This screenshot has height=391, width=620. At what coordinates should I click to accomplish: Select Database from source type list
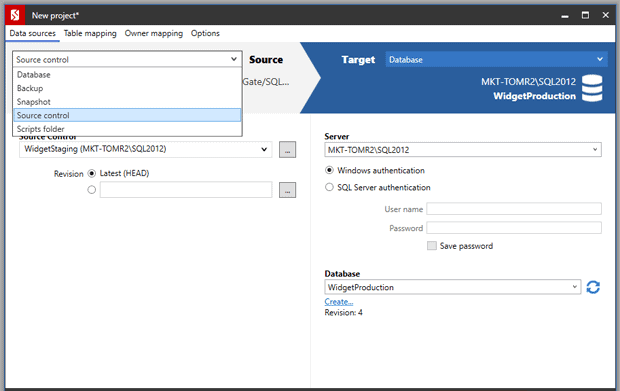pos(127,75)
